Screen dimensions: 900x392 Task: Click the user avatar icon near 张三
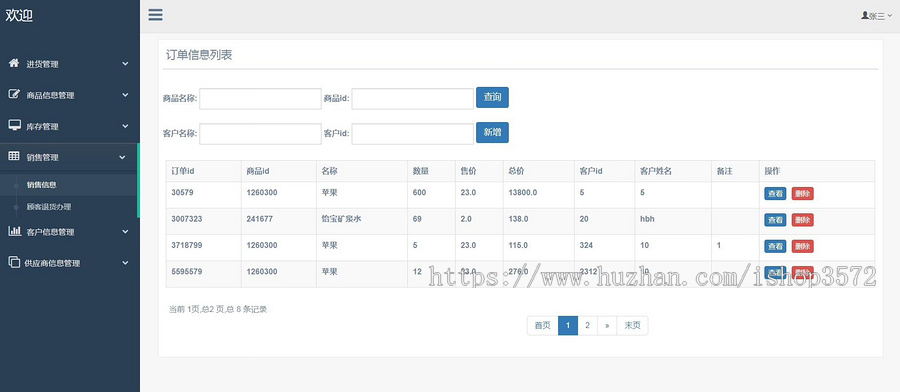click(865, 15)
